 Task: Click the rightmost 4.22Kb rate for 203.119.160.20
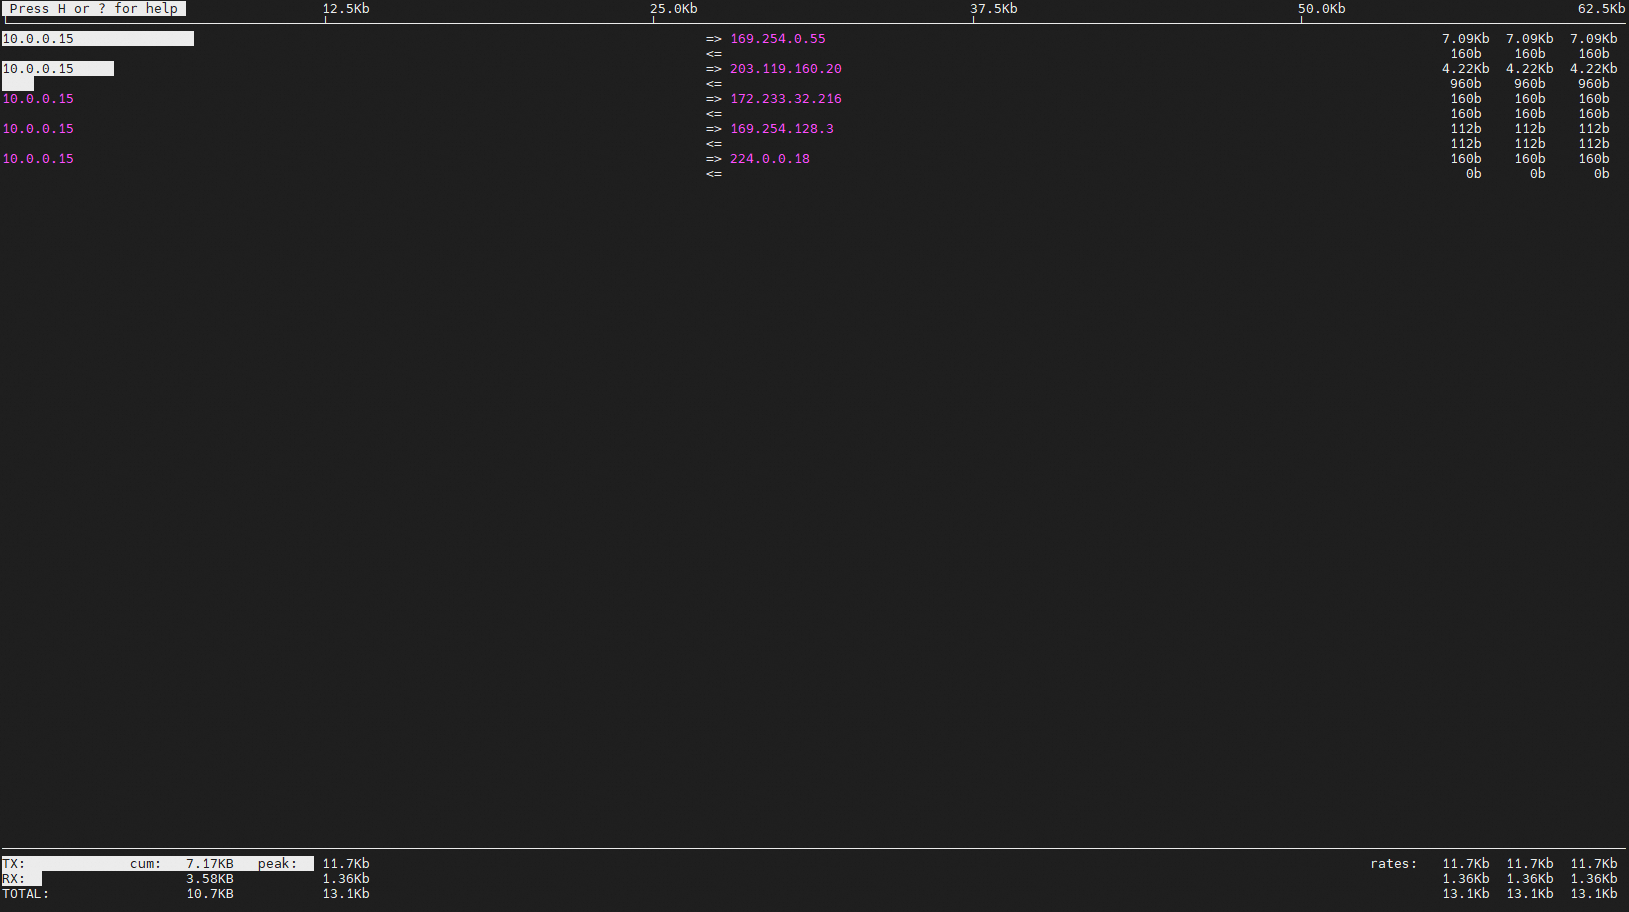click(1594, 69)
